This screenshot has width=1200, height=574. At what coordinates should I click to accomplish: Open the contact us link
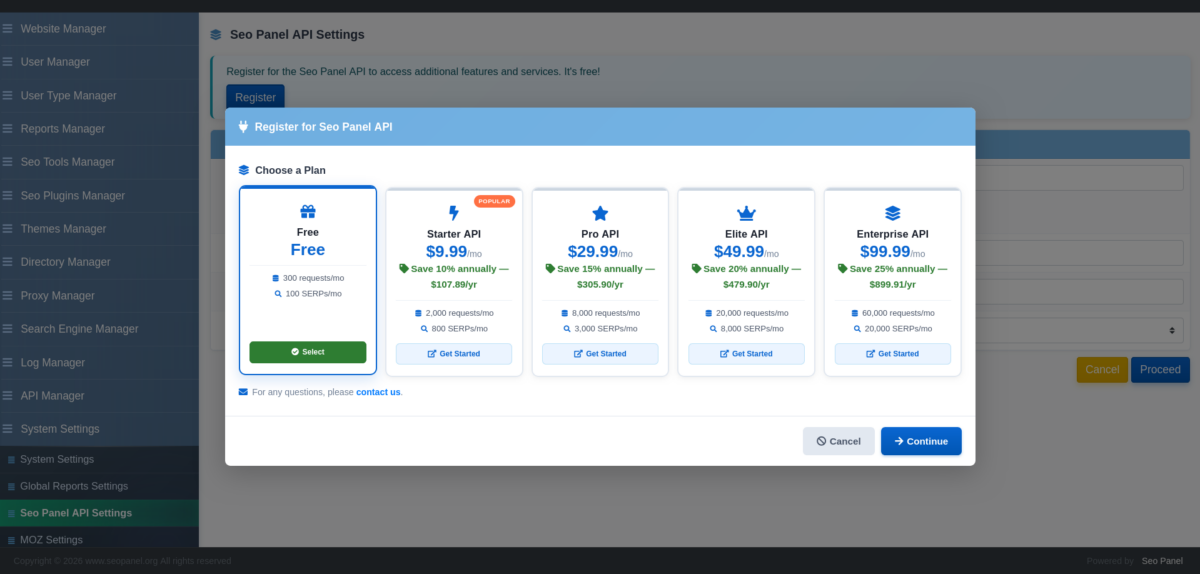tap(378, 392)
